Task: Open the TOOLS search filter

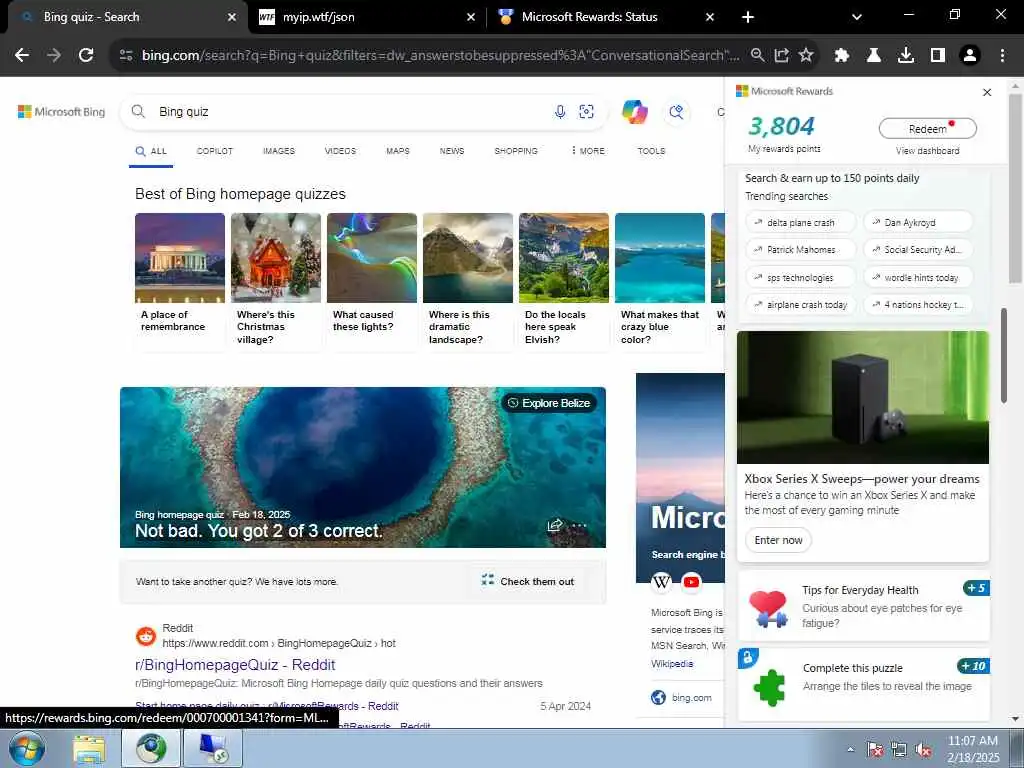Action: pyautogui.click(x=651, y=151)
